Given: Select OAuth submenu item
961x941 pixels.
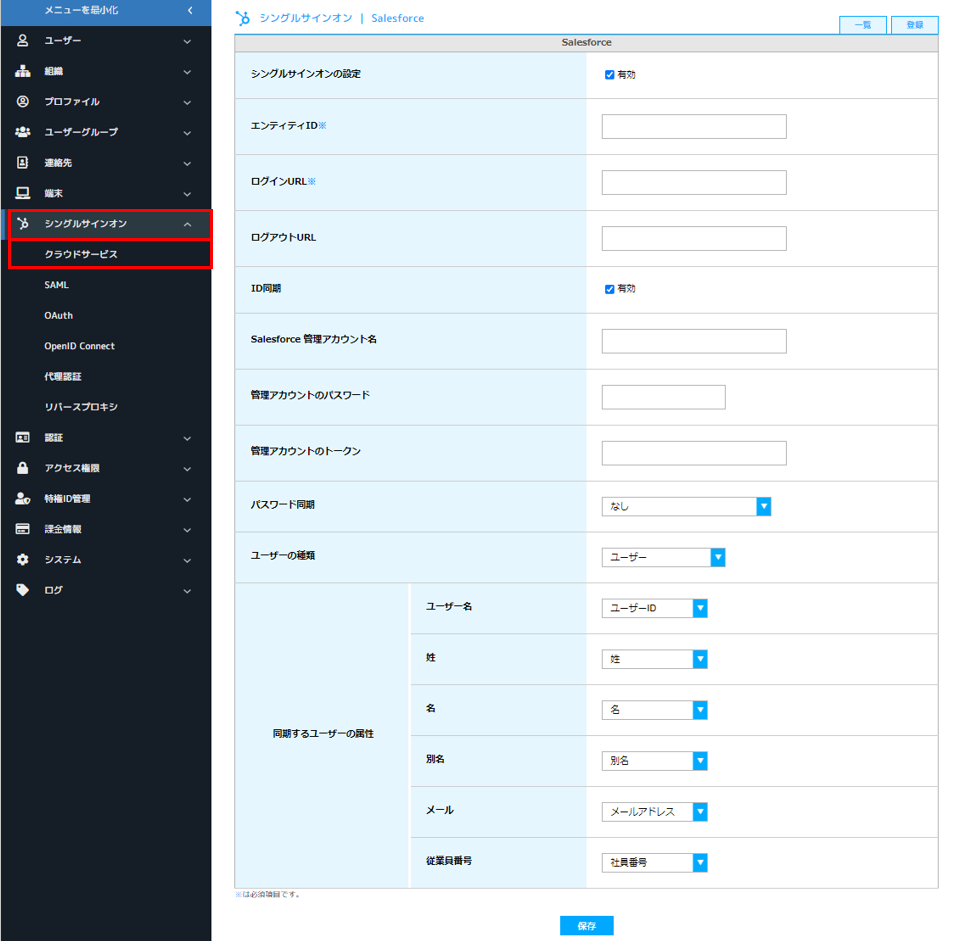Looking at the screenshot, I should pyautogui.click(x=58, y=316).
